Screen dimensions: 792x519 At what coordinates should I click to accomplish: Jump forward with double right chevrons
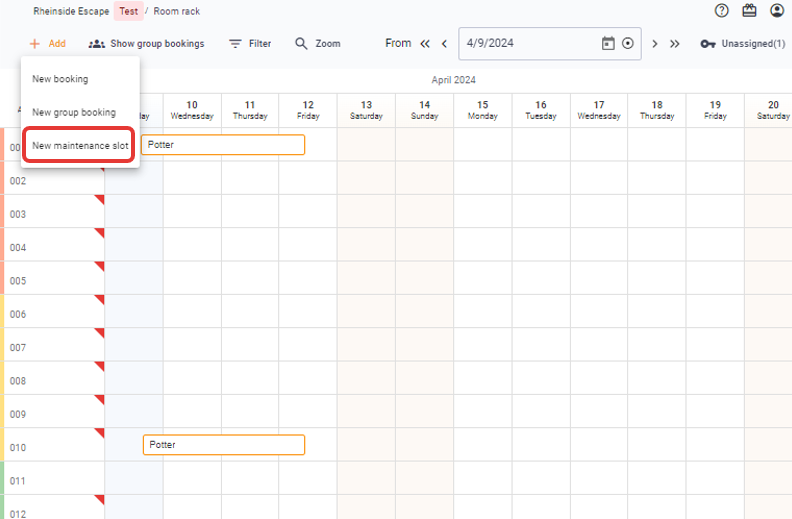[x=675, y=44]
